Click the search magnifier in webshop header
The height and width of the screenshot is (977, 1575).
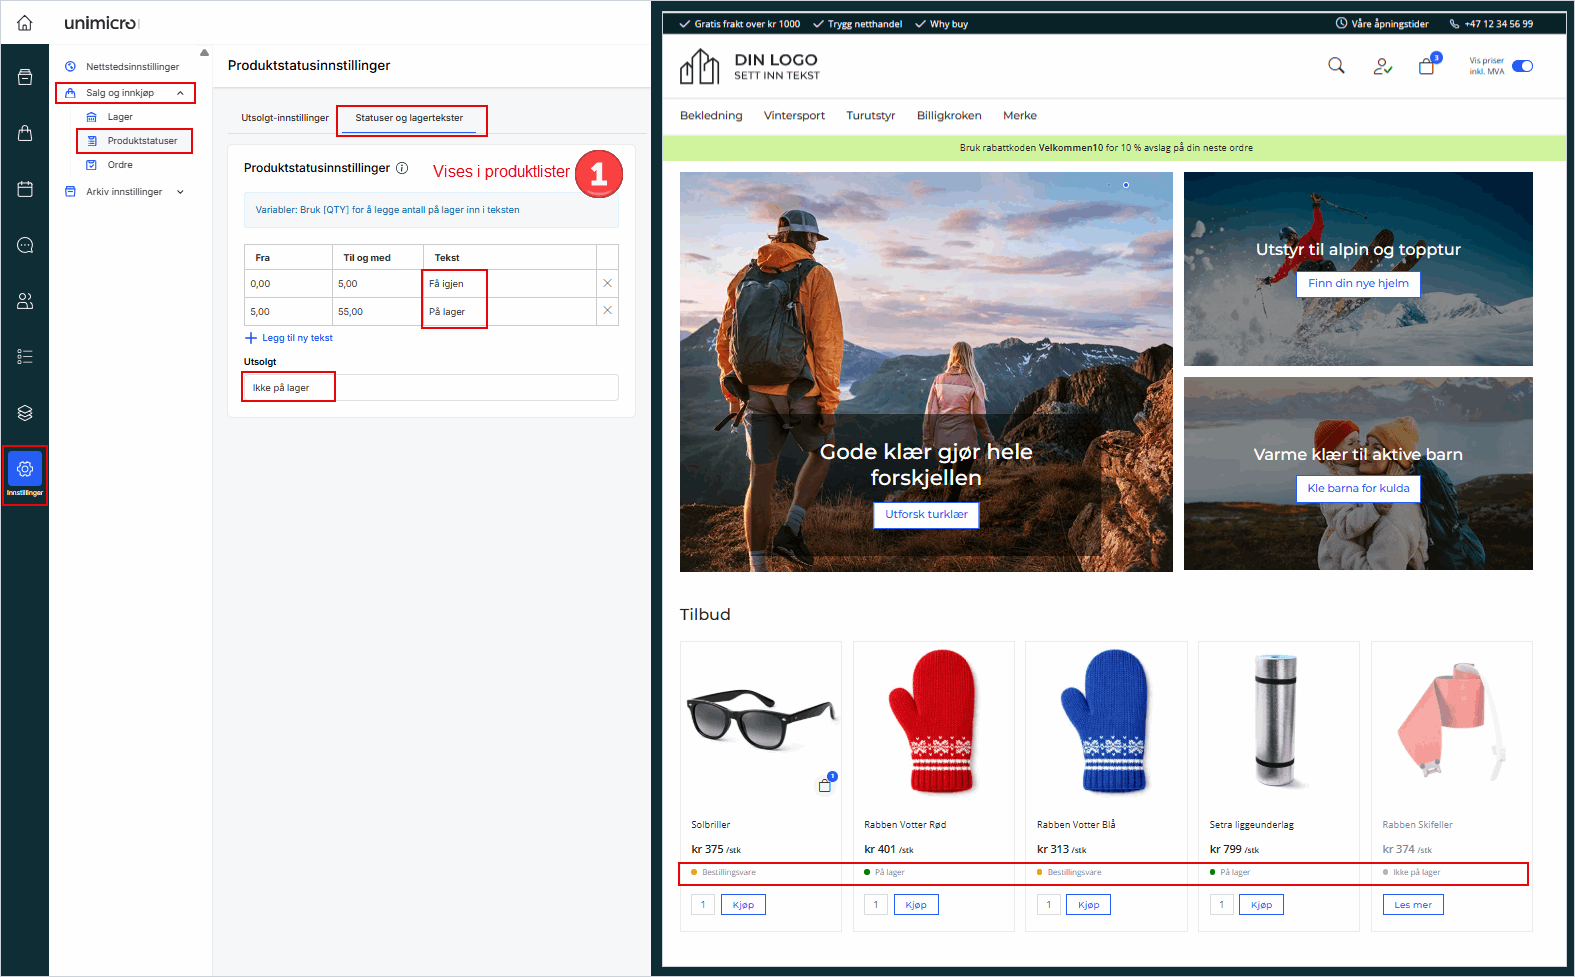1336,66
